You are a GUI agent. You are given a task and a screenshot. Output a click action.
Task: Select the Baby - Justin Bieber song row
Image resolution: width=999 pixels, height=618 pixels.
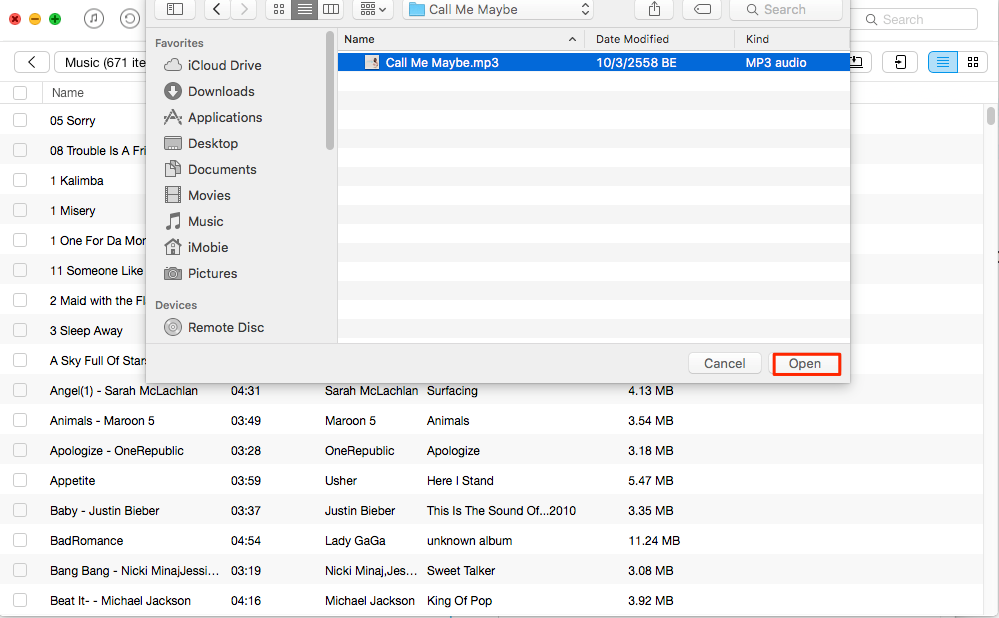(x=491, y=510)
